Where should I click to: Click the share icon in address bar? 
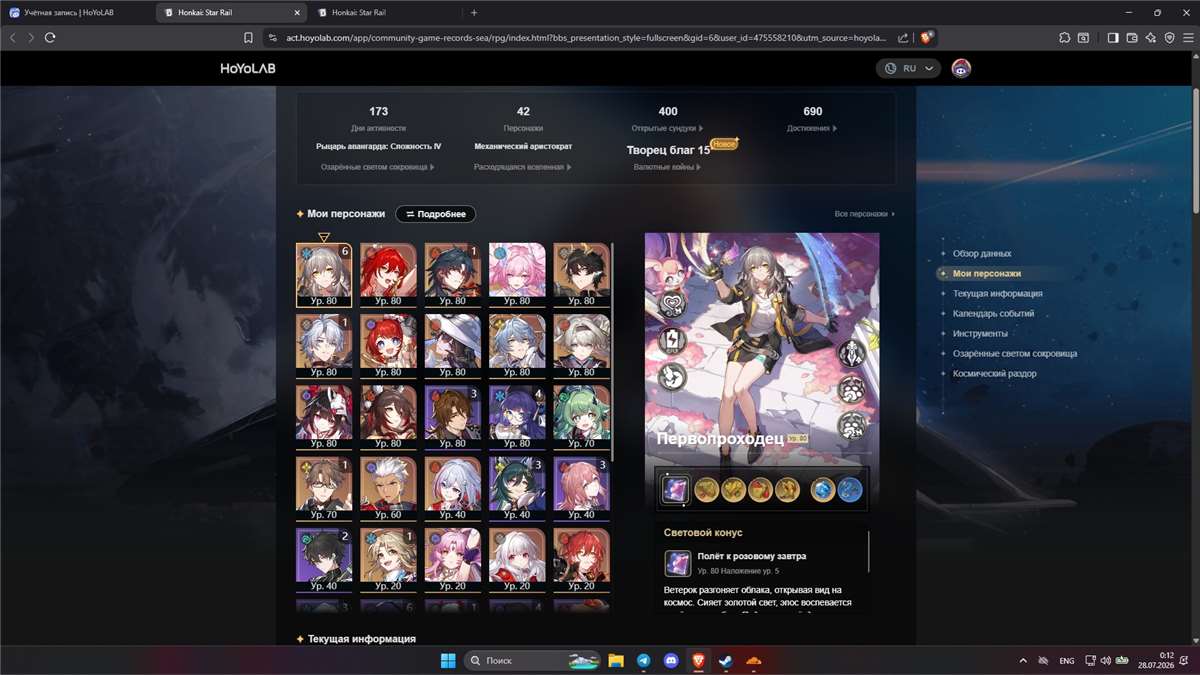(903, 37)
